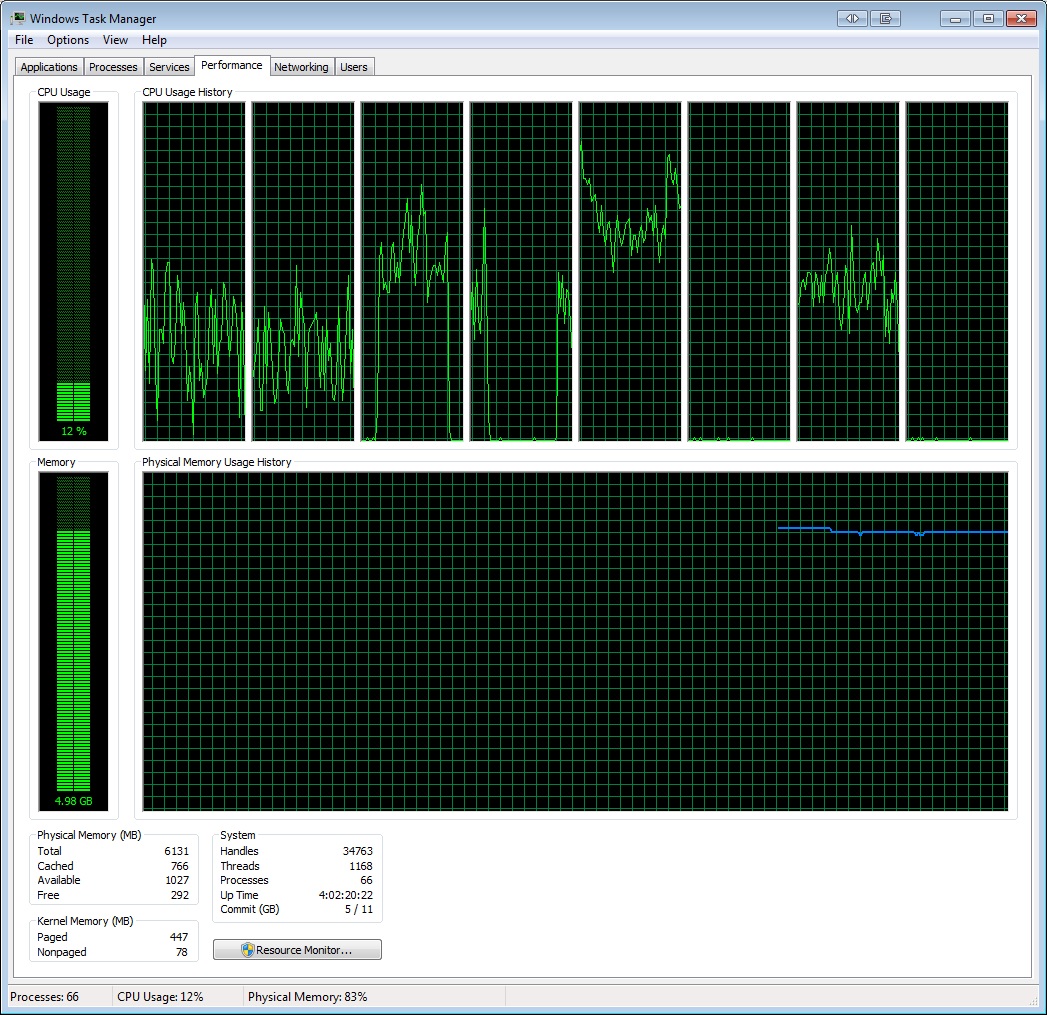Open the Options menu
Image resolution: width=1047 pixels, height=1015 pixels.
click(x=67, y=40)
